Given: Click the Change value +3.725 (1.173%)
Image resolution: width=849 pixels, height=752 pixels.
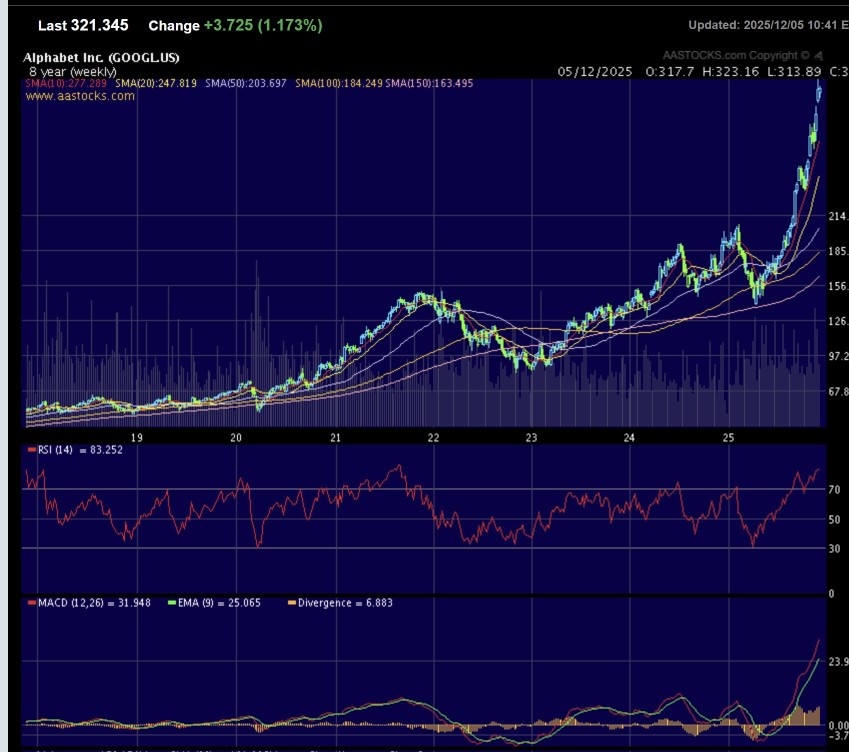Looking at the screenshot, I should tap(263, 25).
